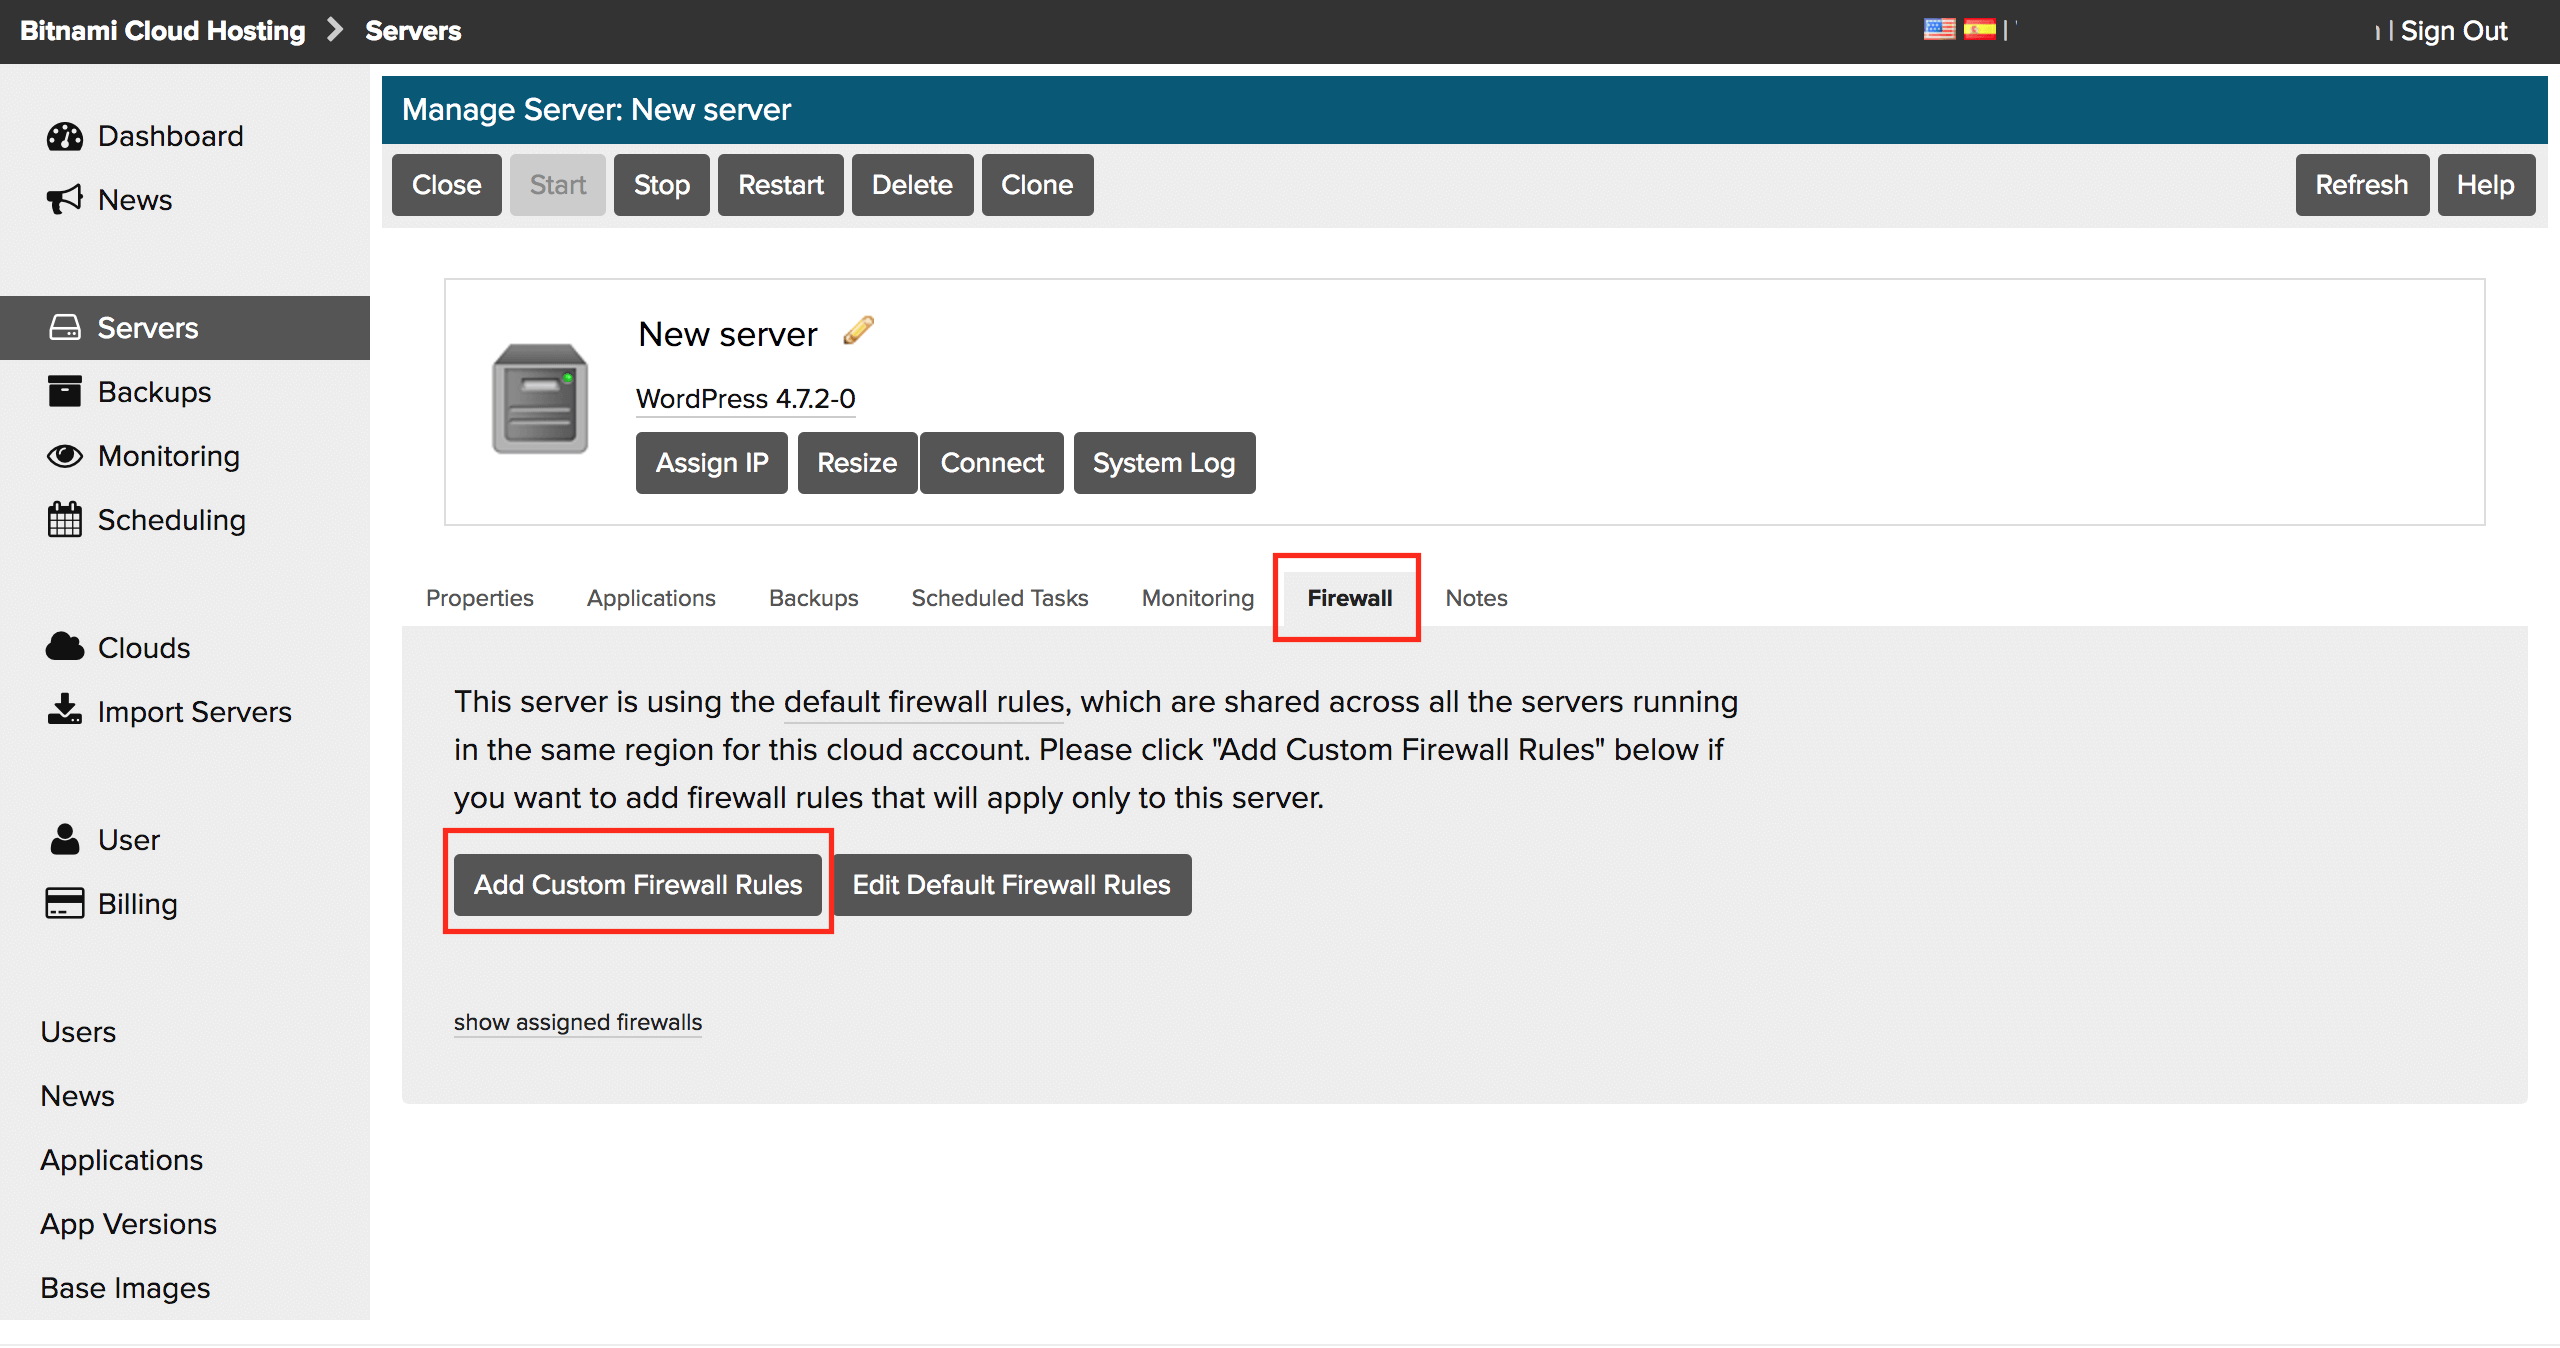
Task: Delete the server
Action: coord(912,185)
